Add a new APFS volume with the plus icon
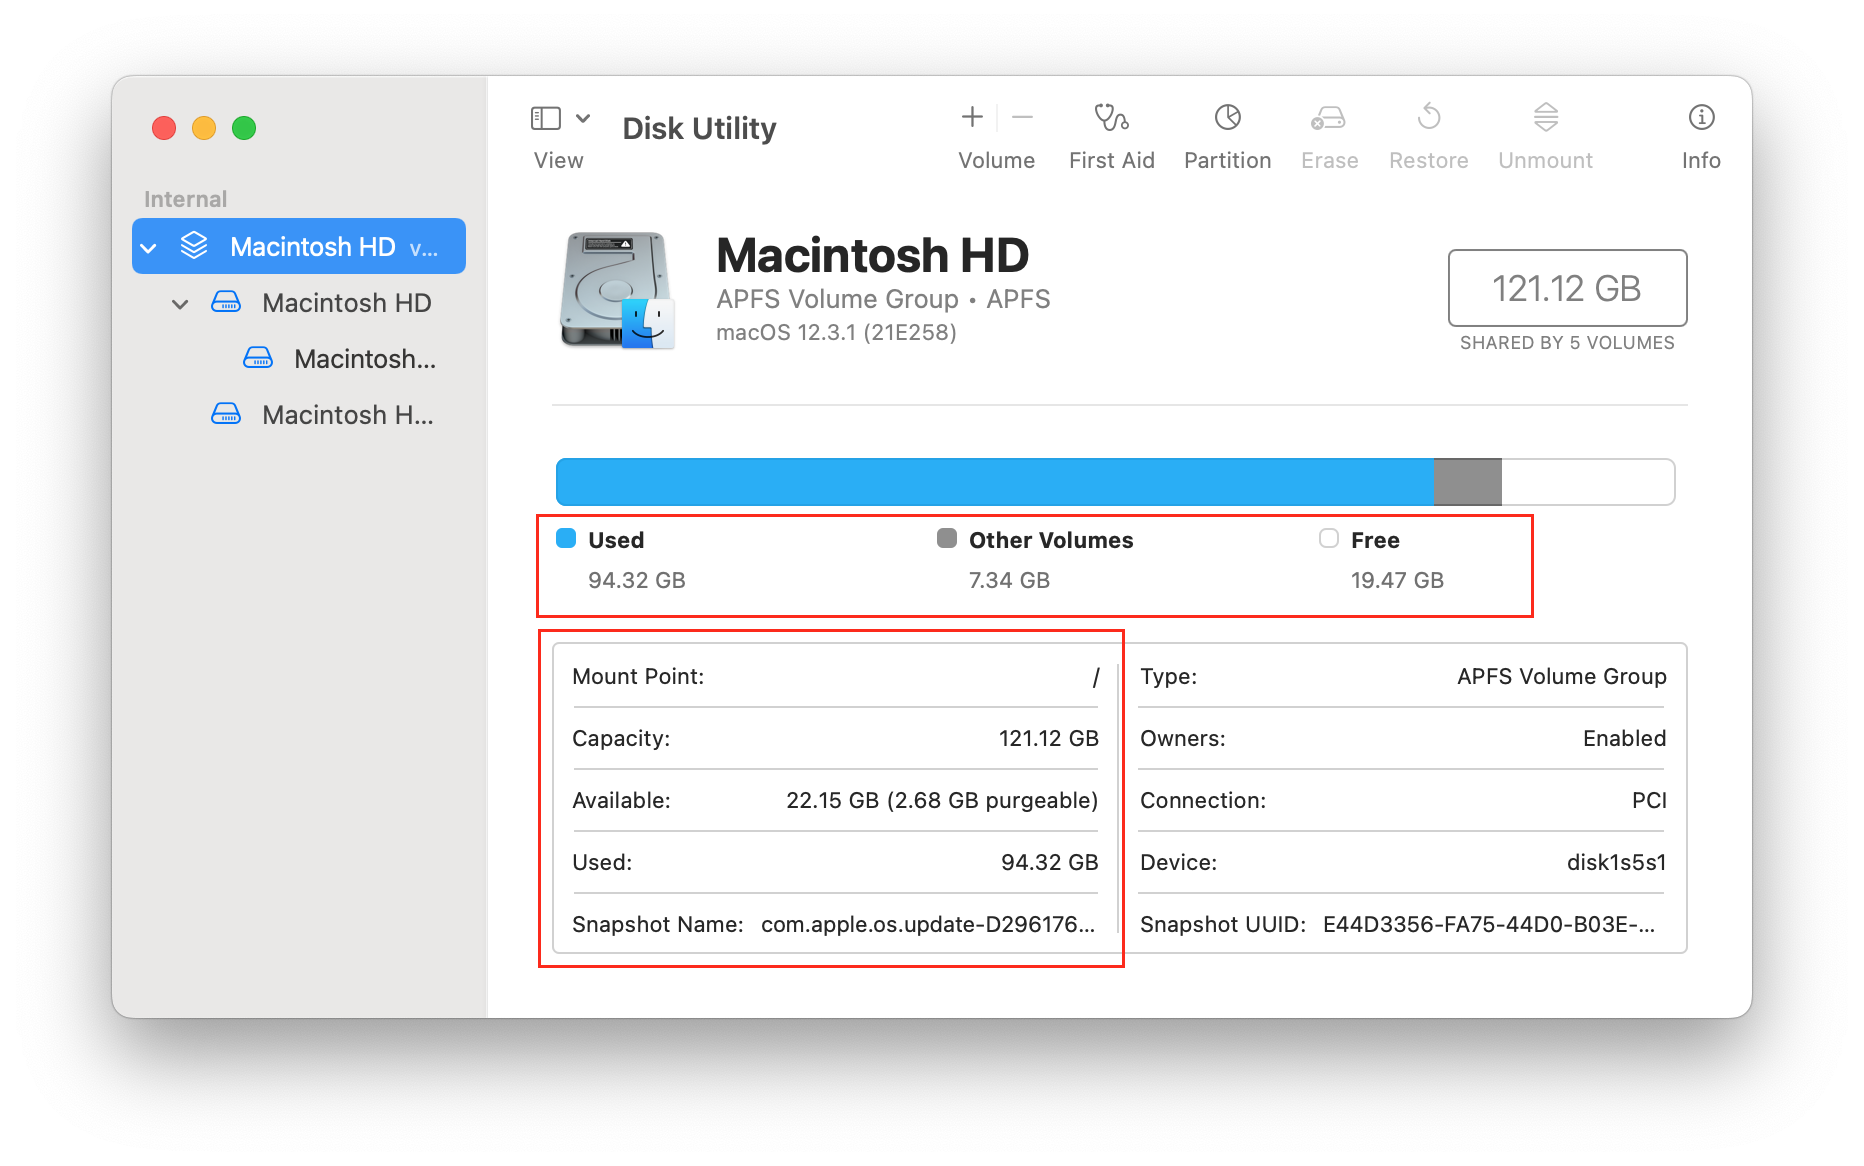This screenshot has height=1166, width=1864. (971, 117)
